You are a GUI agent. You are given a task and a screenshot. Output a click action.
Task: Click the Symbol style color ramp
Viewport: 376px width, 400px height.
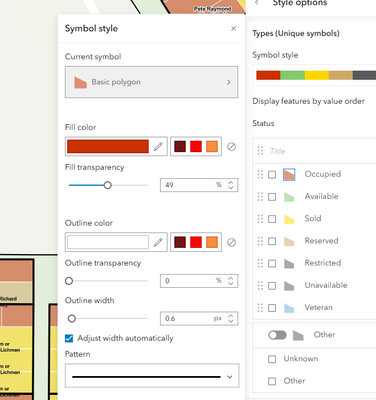[316, 75]
